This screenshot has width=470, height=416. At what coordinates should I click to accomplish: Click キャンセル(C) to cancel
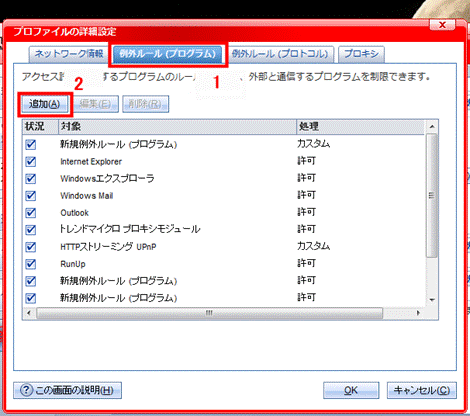(x=422, y=390)
